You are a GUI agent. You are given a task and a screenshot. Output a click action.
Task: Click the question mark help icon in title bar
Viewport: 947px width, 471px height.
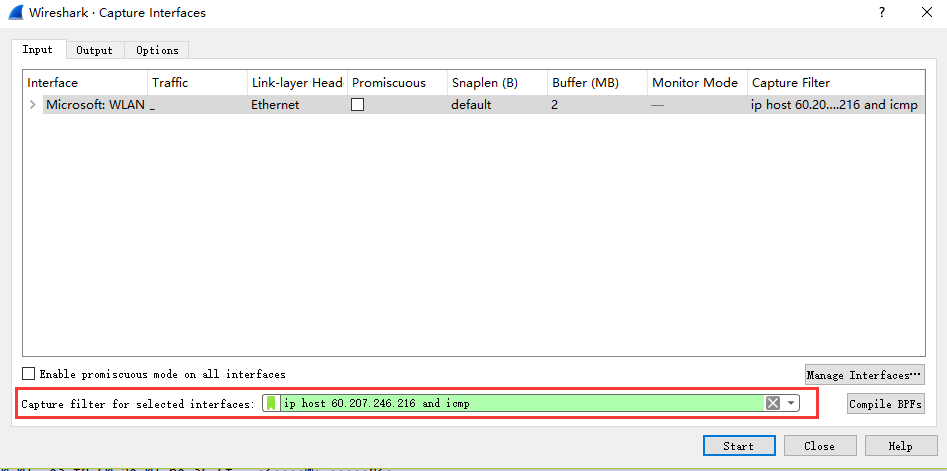point(881,13)
